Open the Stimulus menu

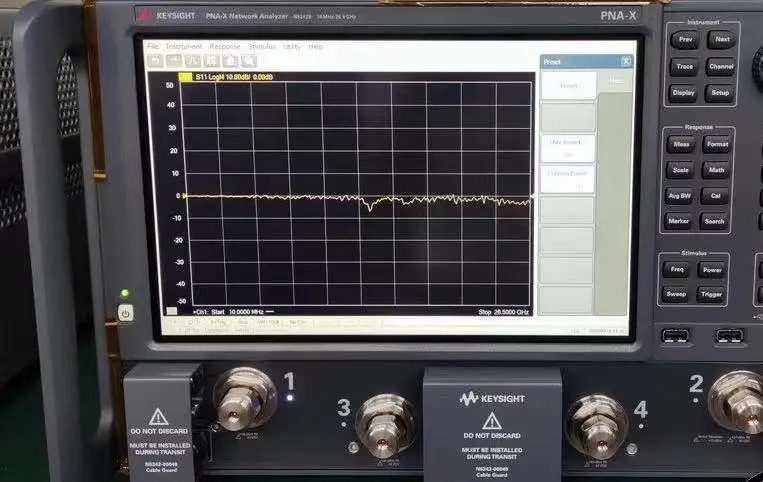tap(262, 46)
